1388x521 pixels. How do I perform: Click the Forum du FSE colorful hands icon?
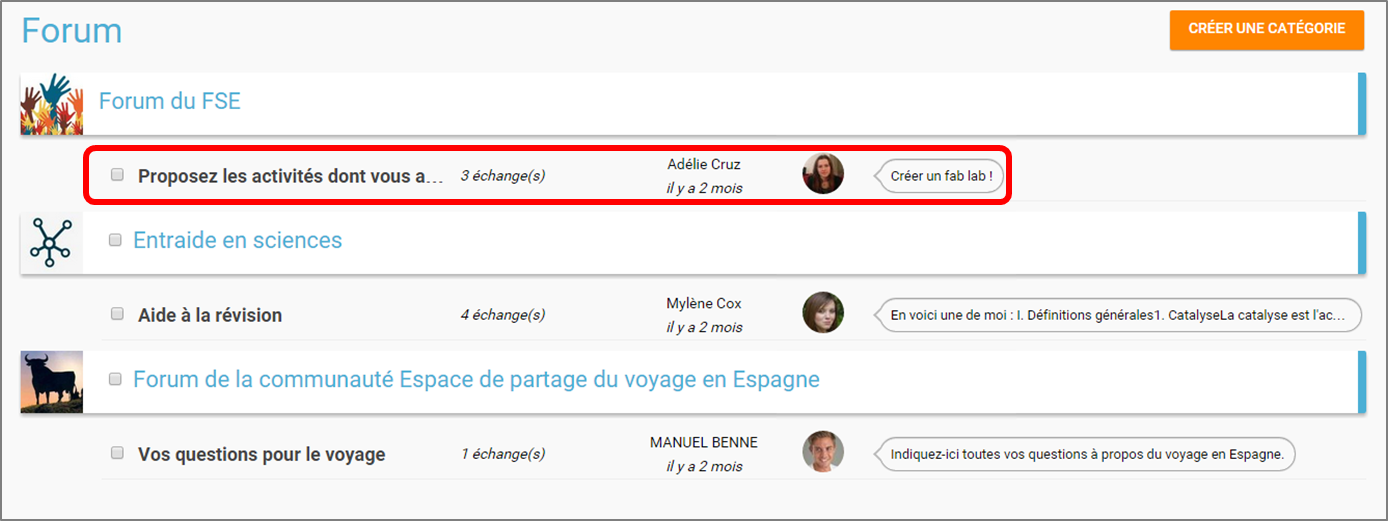pos(51,103)
